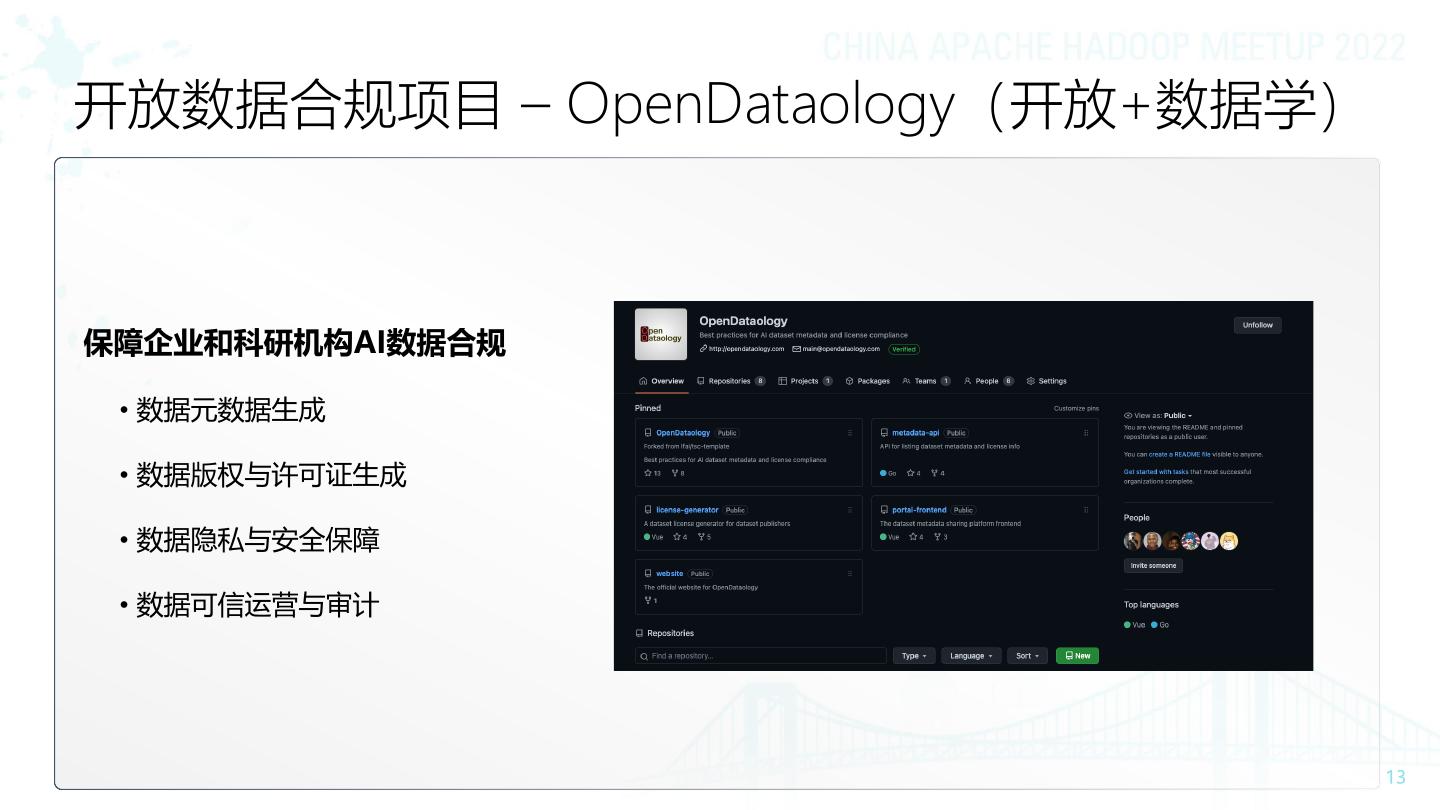
Task: Click the fork count on website card
Action: click(x=651, y=601)
